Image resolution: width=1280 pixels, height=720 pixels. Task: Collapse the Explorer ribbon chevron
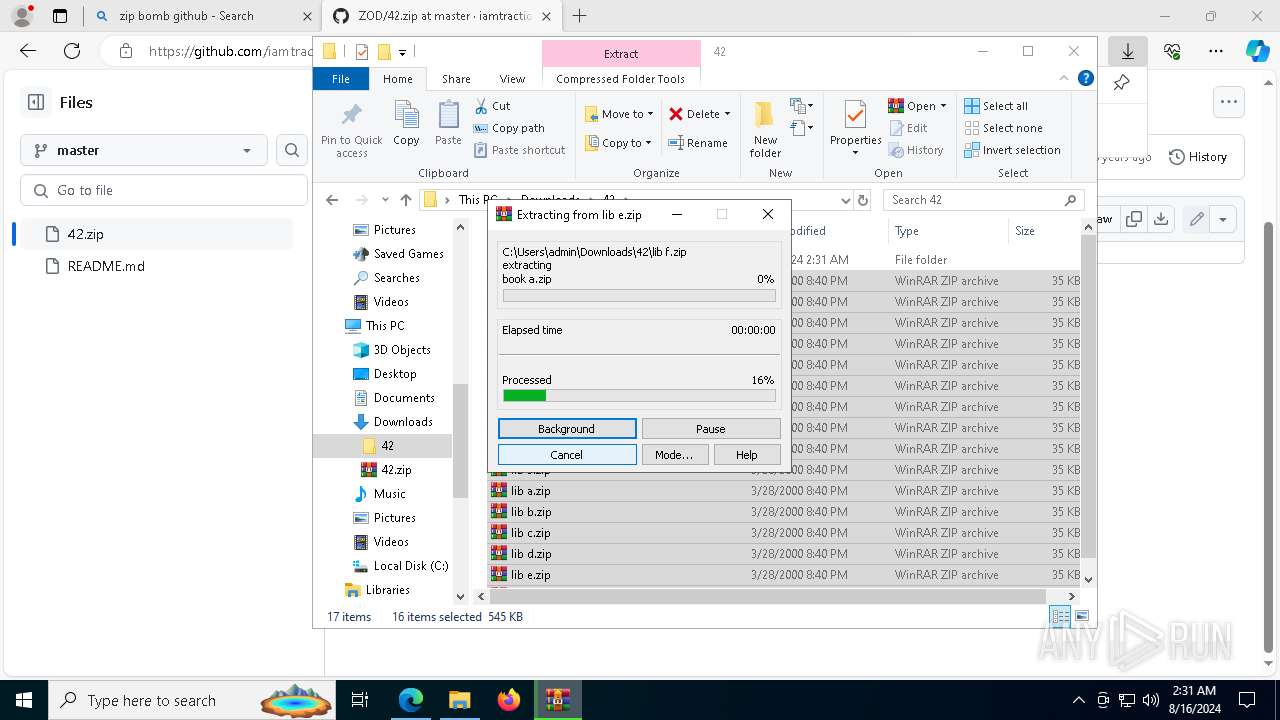click(1065, 78)
